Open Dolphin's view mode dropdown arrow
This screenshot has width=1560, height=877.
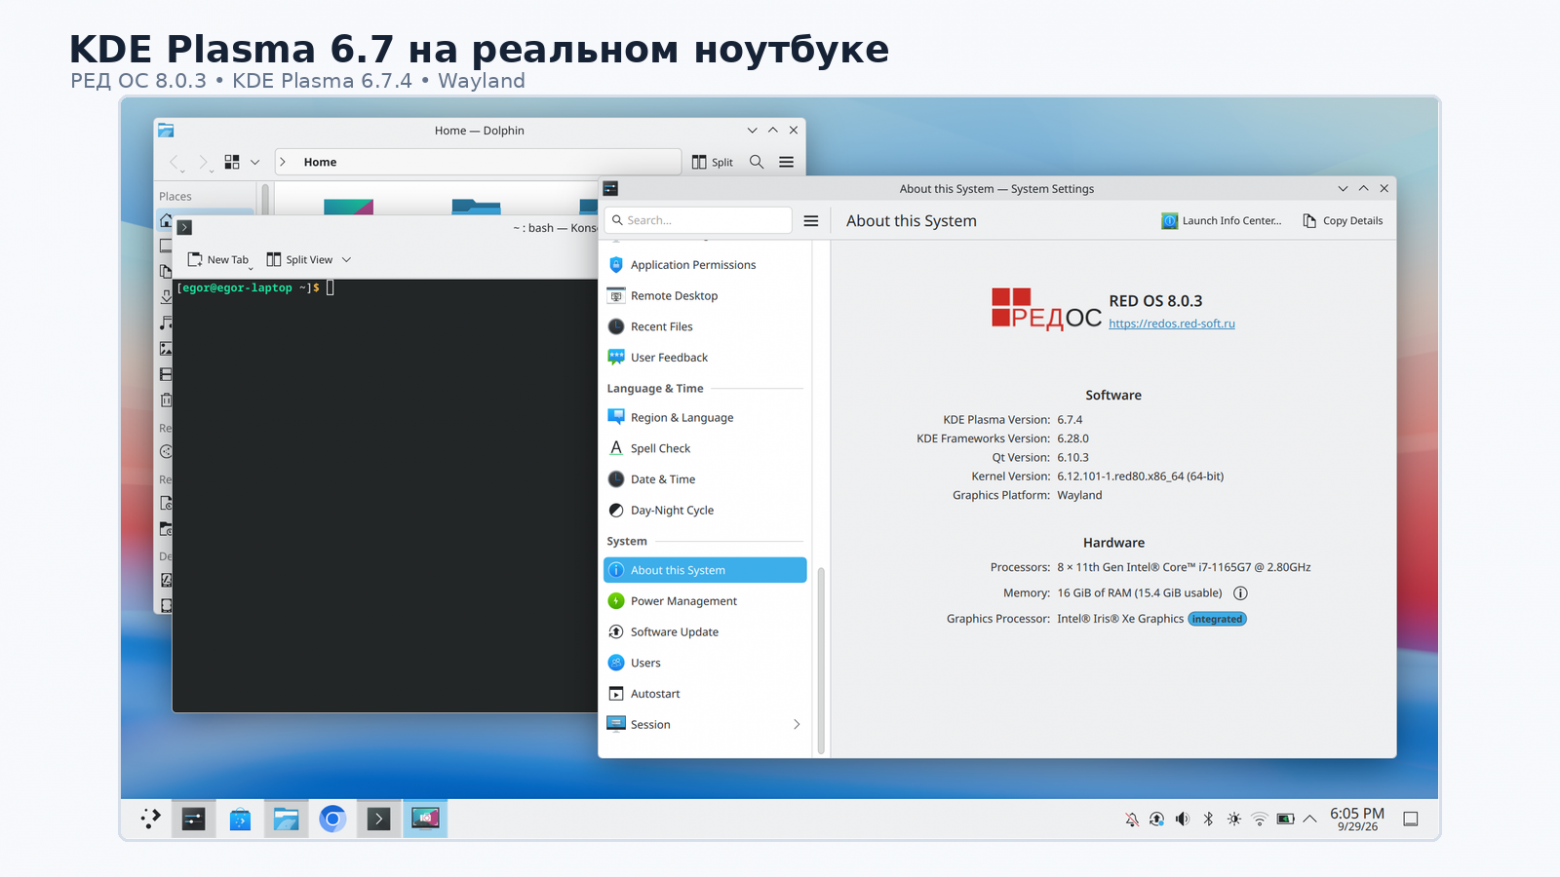click(255, 162)
